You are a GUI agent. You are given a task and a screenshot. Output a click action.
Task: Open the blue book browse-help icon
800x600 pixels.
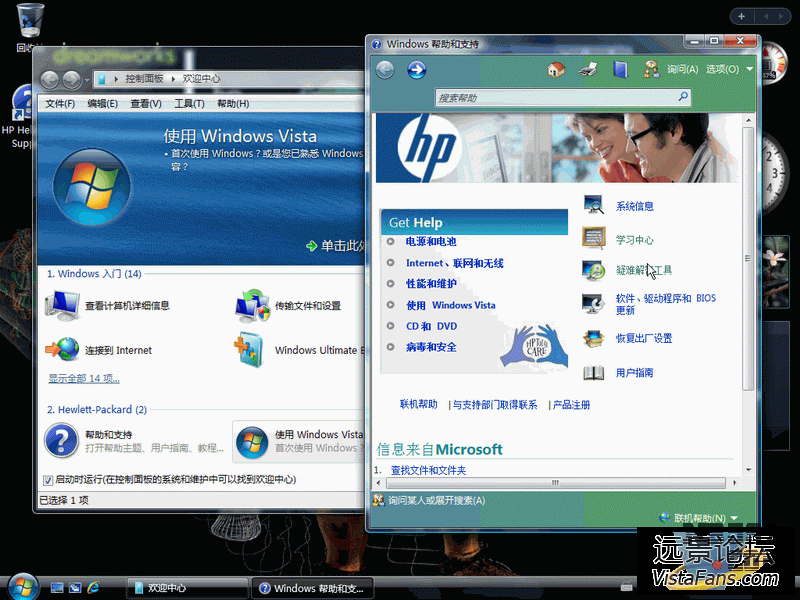click(x=620, y=69)
